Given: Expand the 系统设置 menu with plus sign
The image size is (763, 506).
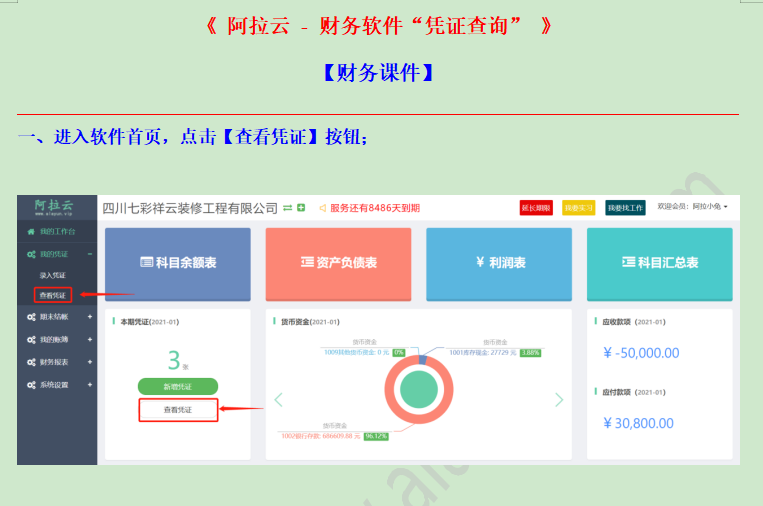Looking at the screenshot, I should (90, 385).
